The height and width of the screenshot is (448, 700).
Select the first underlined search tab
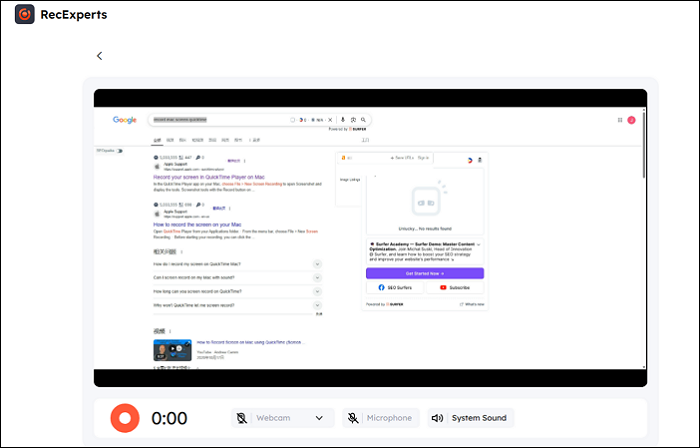(x=157, y=140)
